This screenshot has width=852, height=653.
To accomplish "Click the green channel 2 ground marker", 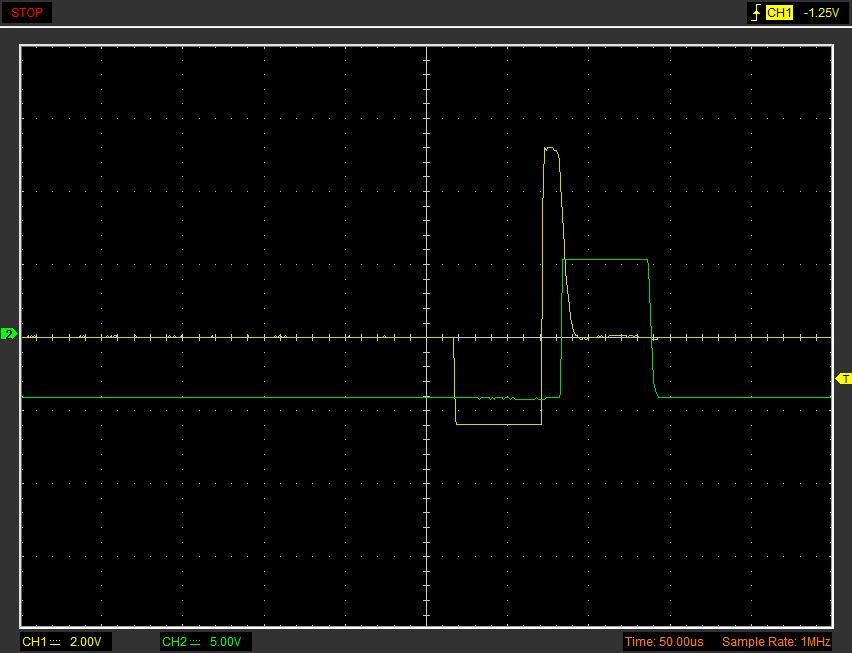I will [x=9, y=334].
